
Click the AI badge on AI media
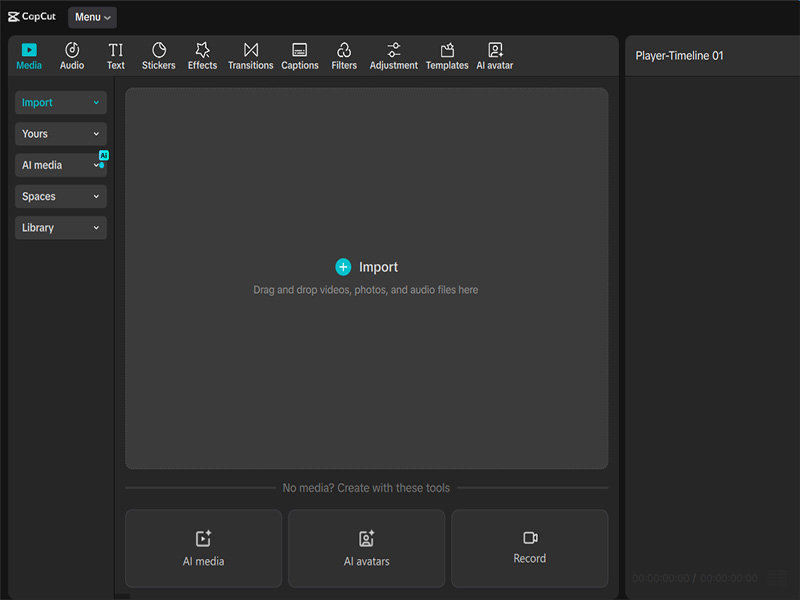point(104,155)
